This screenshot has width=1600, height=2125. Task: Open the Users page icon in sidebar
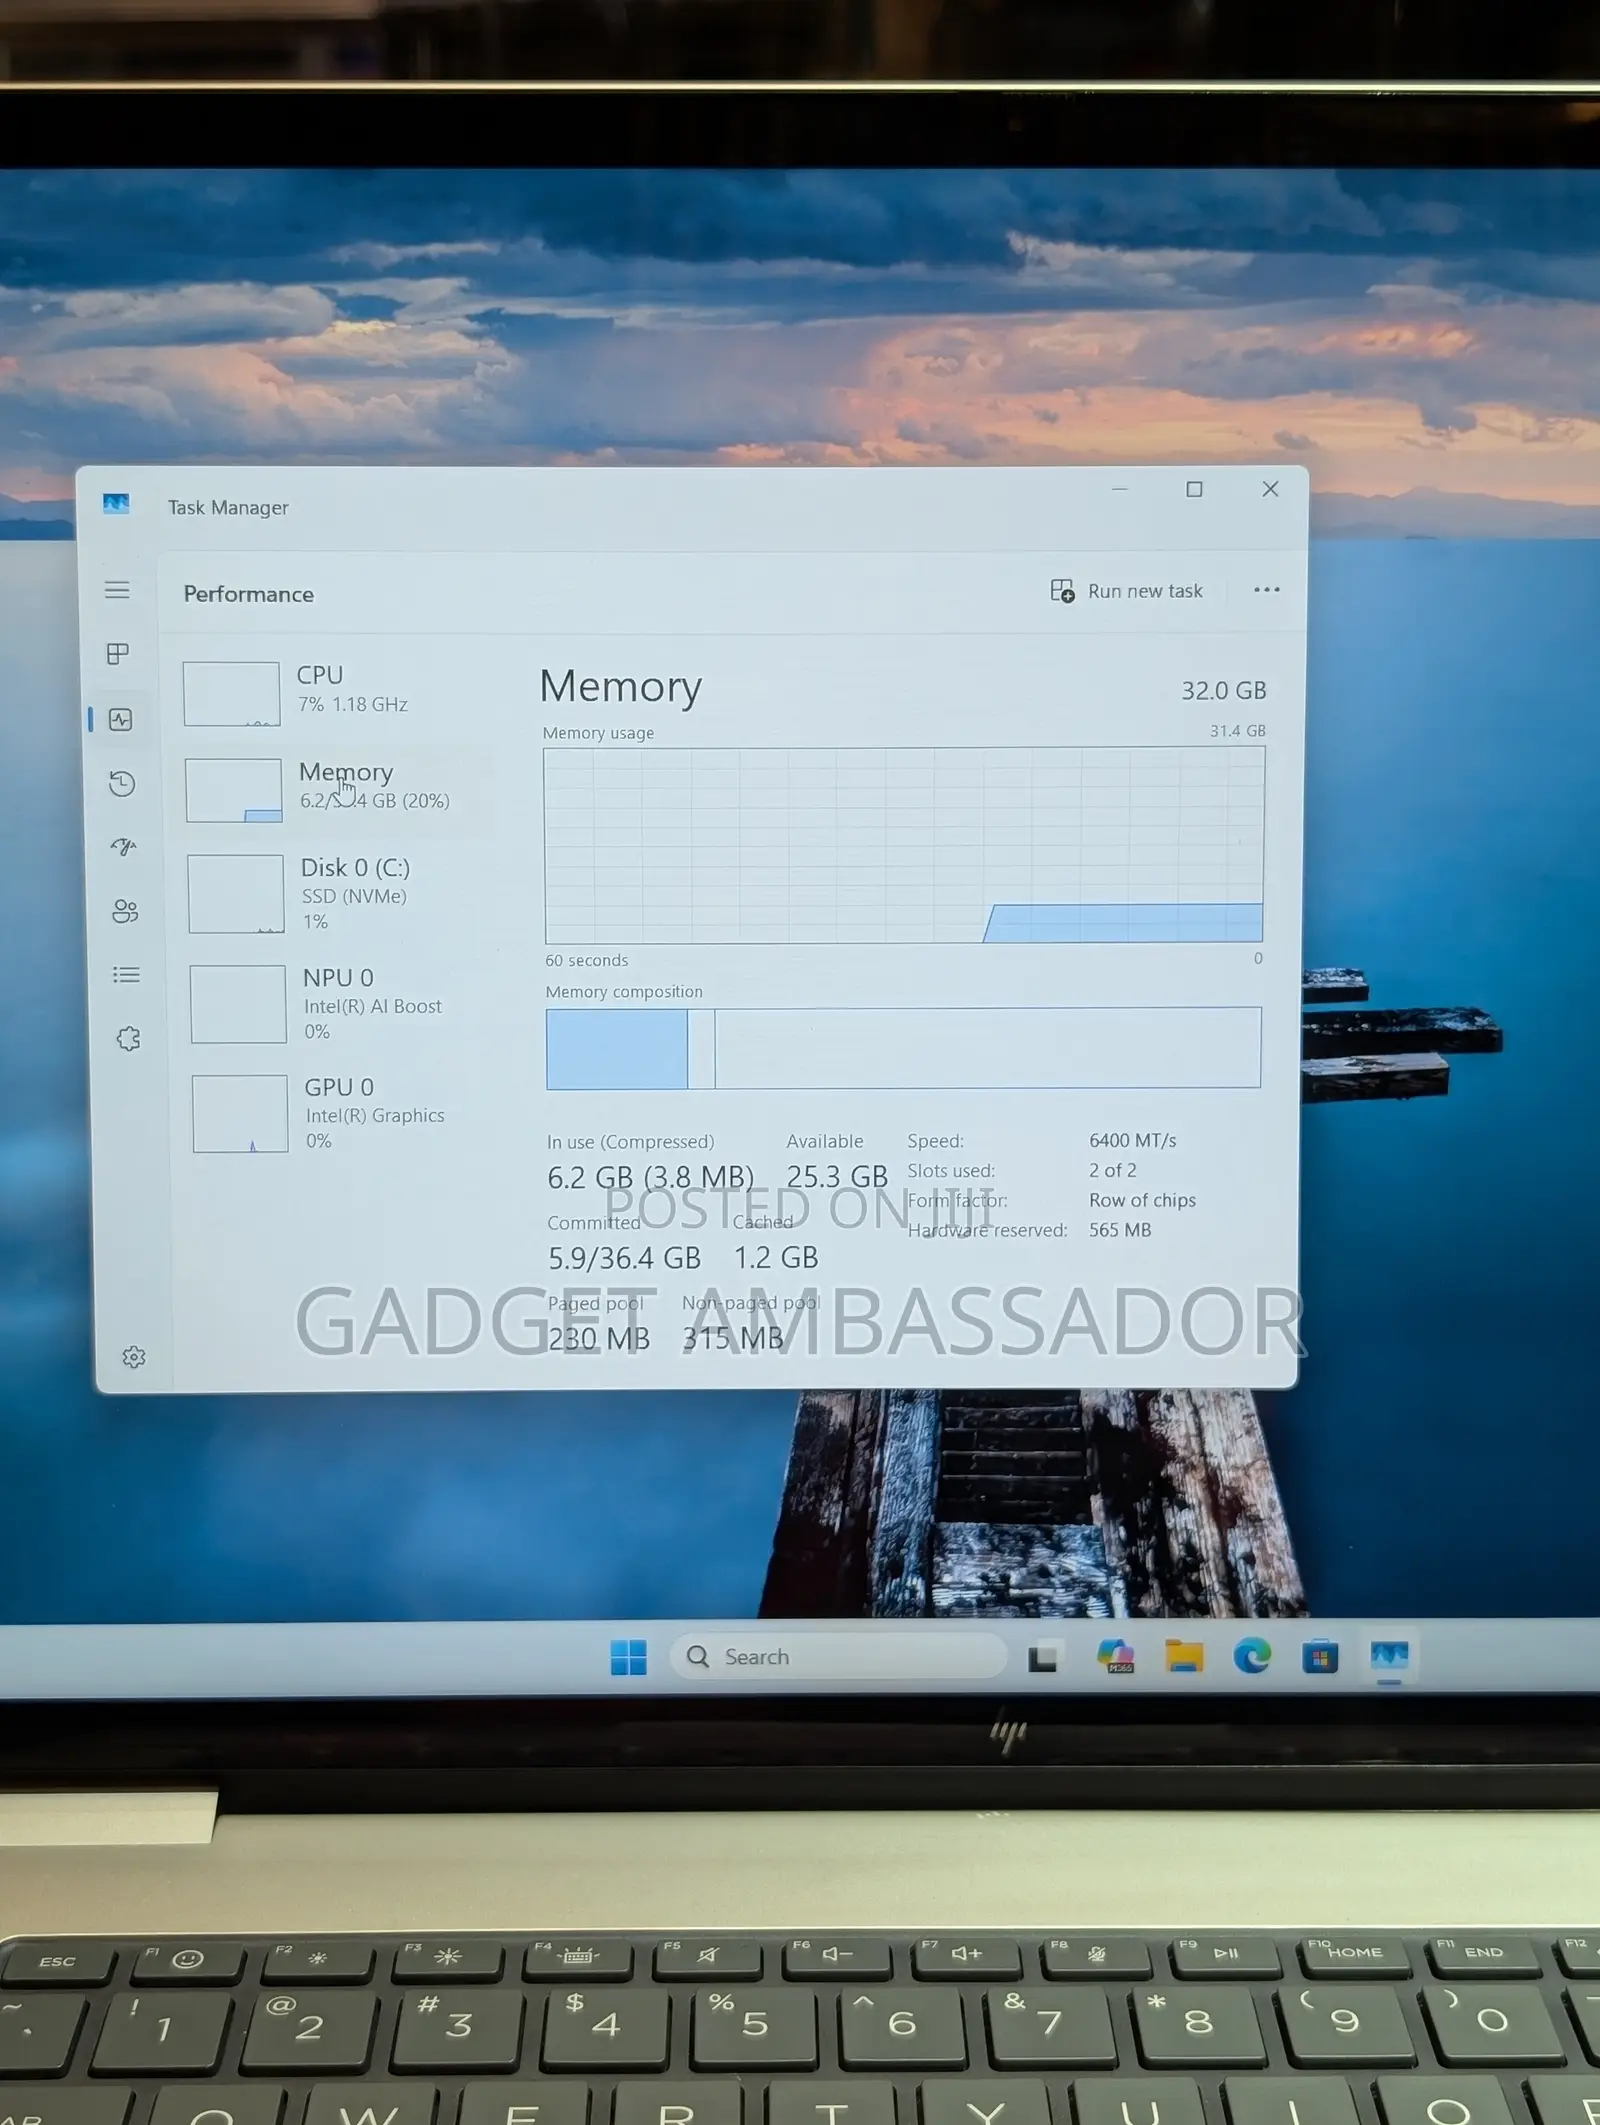click(125, 911)
